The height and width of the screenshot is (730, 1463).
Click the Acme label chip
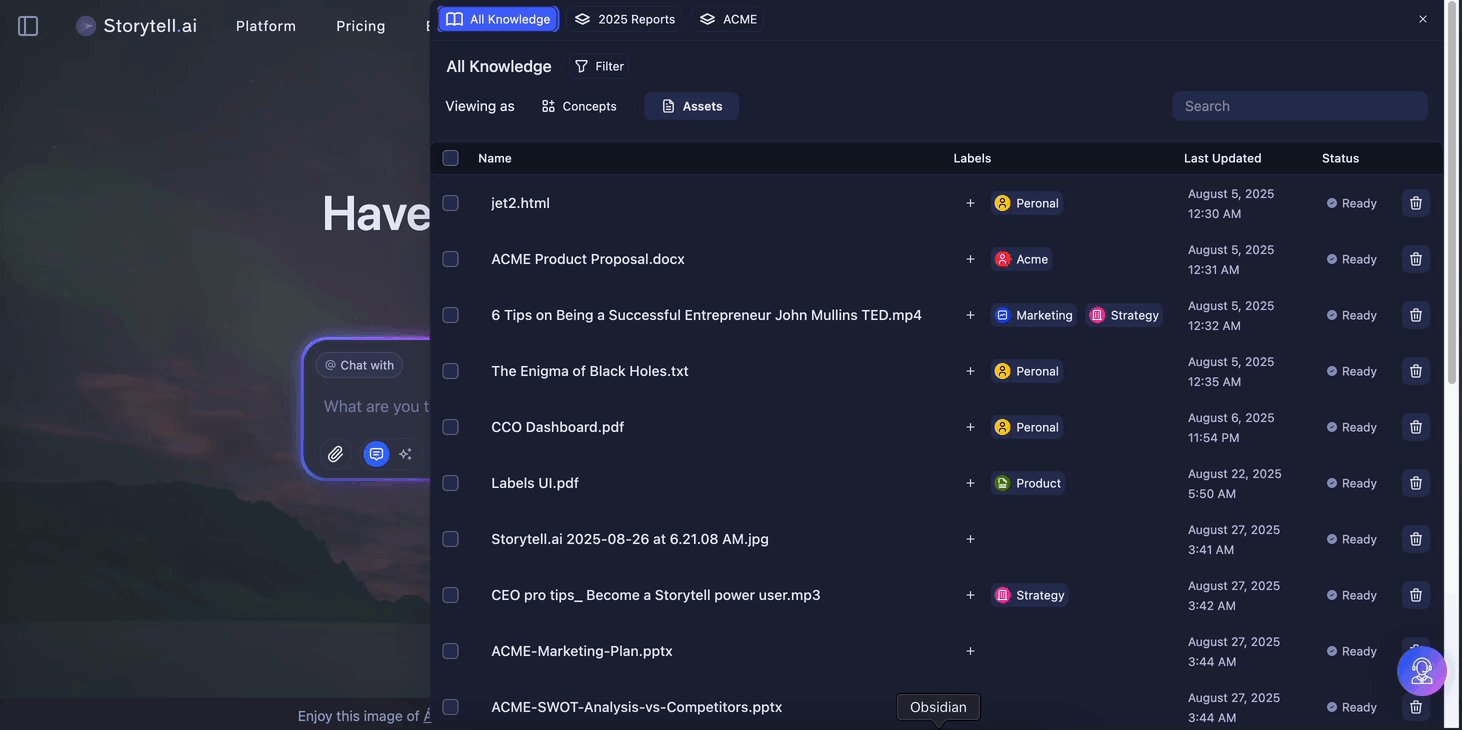pos(1022,259)
